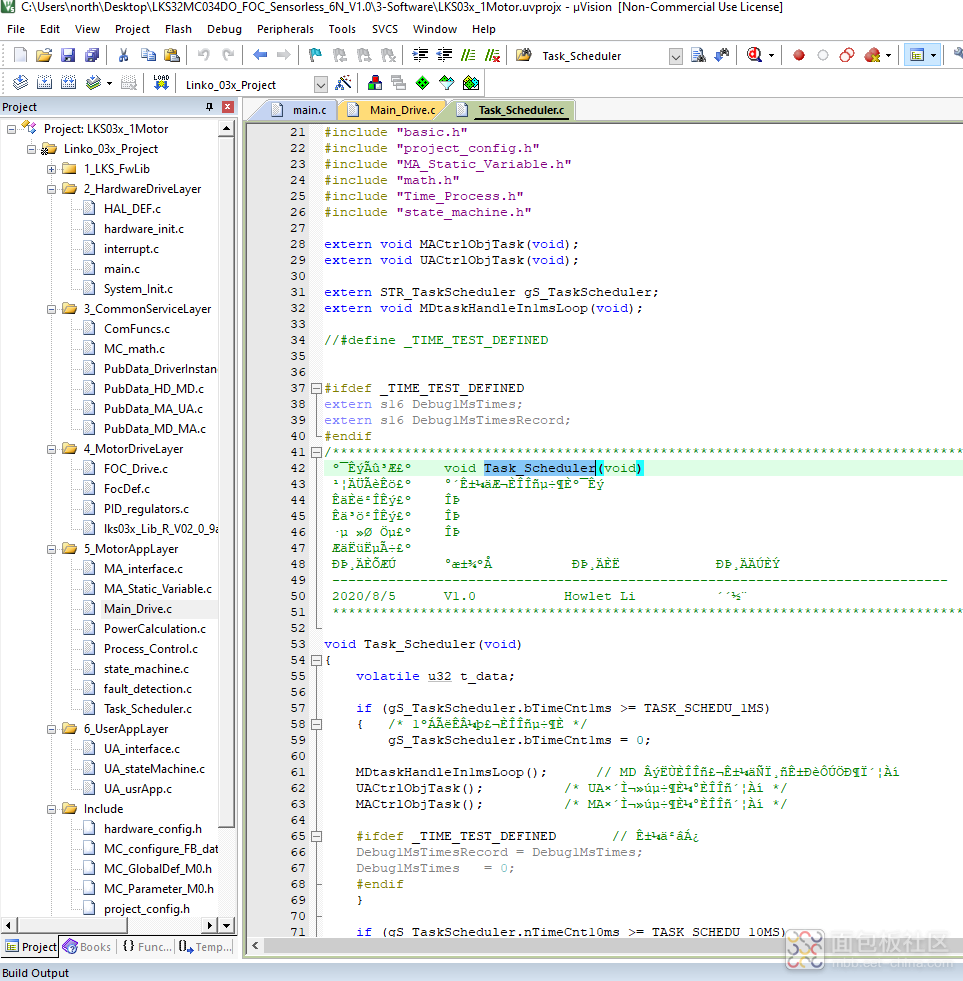The height and width of the screenshot is (981, 963).
Task: Open the window layout dropdown arrow
Action: 933,55
